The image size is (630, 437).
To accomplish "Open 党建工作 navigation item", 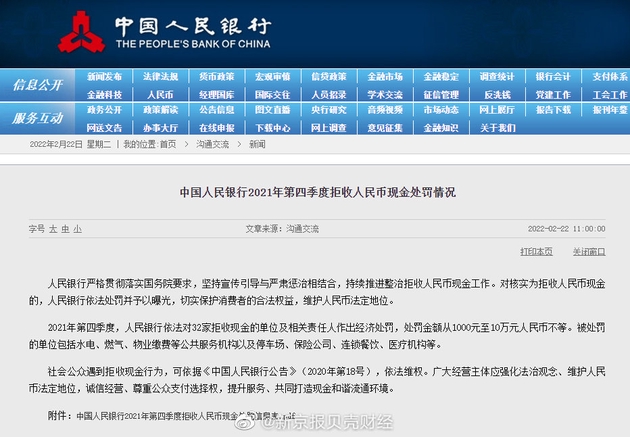I will tap(553, 95).
